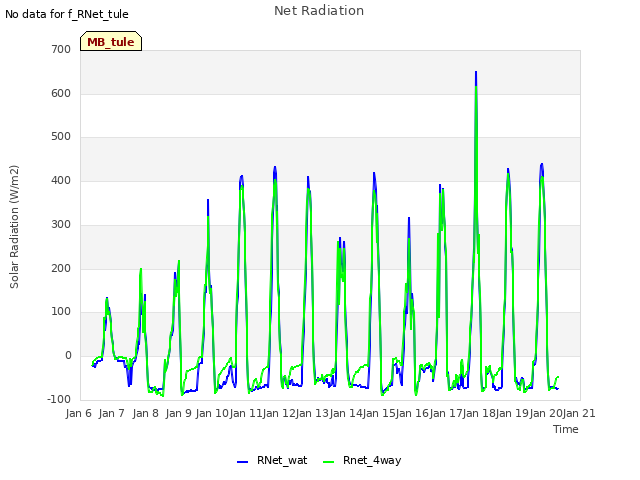The image size is (640, 480).
Task: Click the Jan 18 x-axis tick label
Action: click(479, 413)
